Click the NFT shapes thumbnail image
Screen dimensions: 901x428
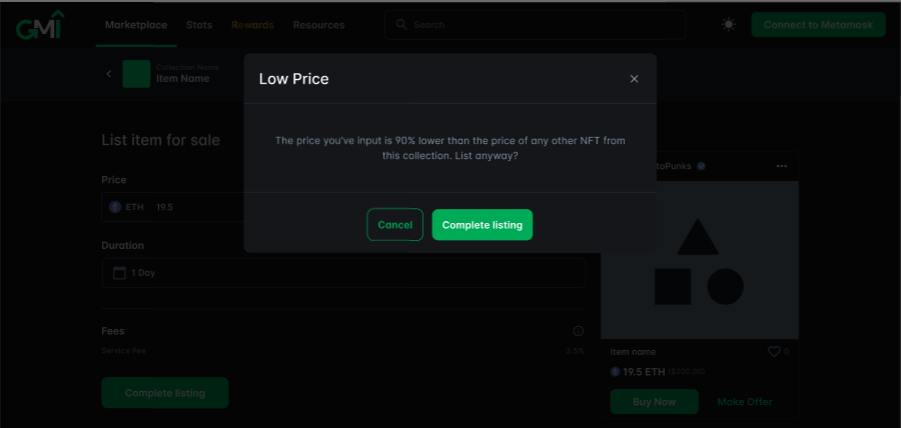(699, 260)
